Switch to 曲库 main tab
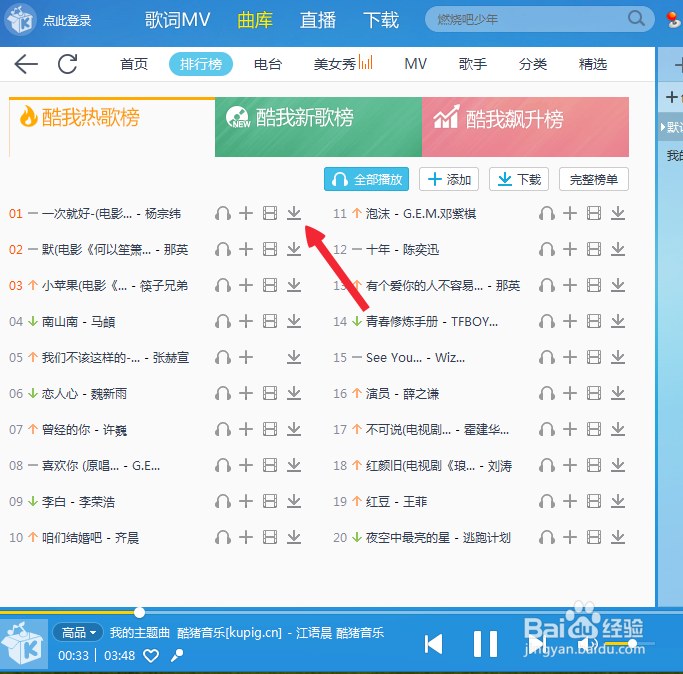The height and width of the screenshot is (674, 683). tap(255, 20)
